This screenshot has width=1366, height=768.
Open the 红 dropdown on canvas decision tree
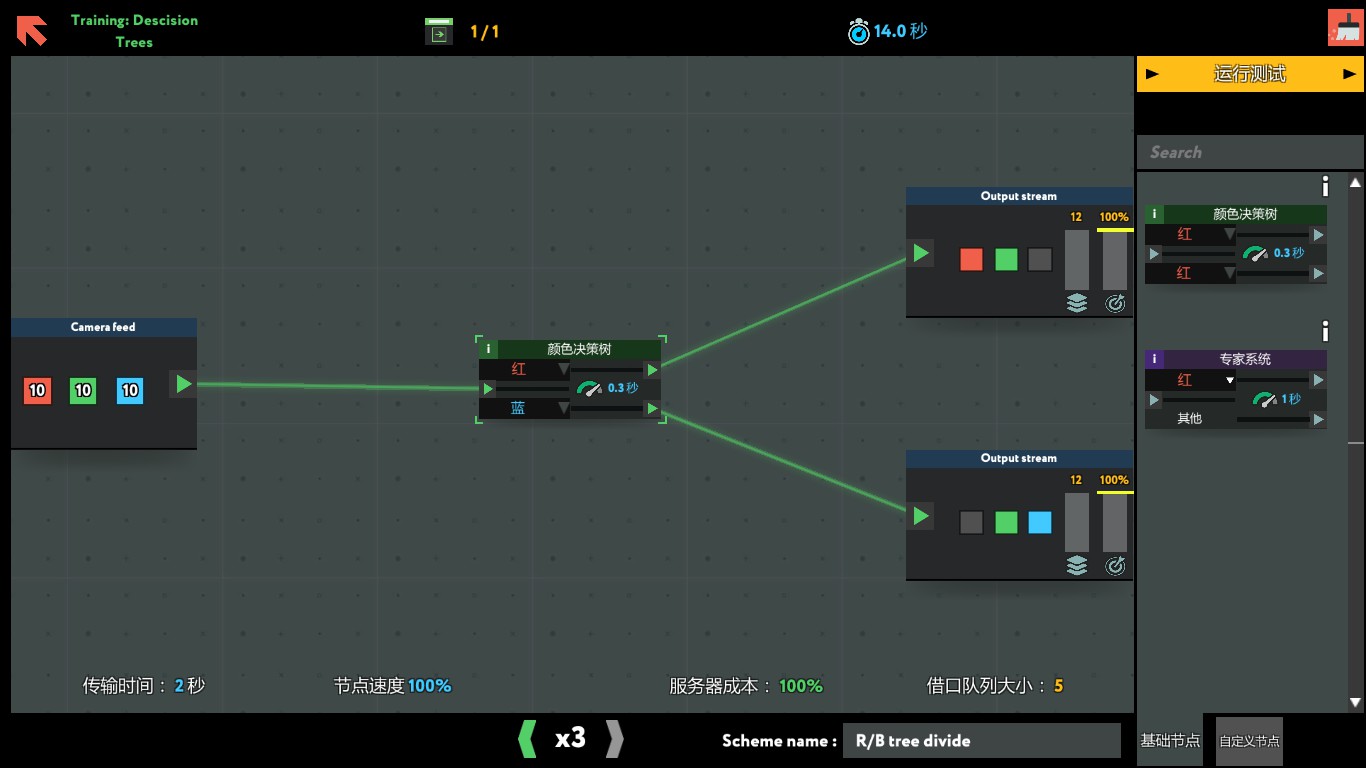(524, 369)
